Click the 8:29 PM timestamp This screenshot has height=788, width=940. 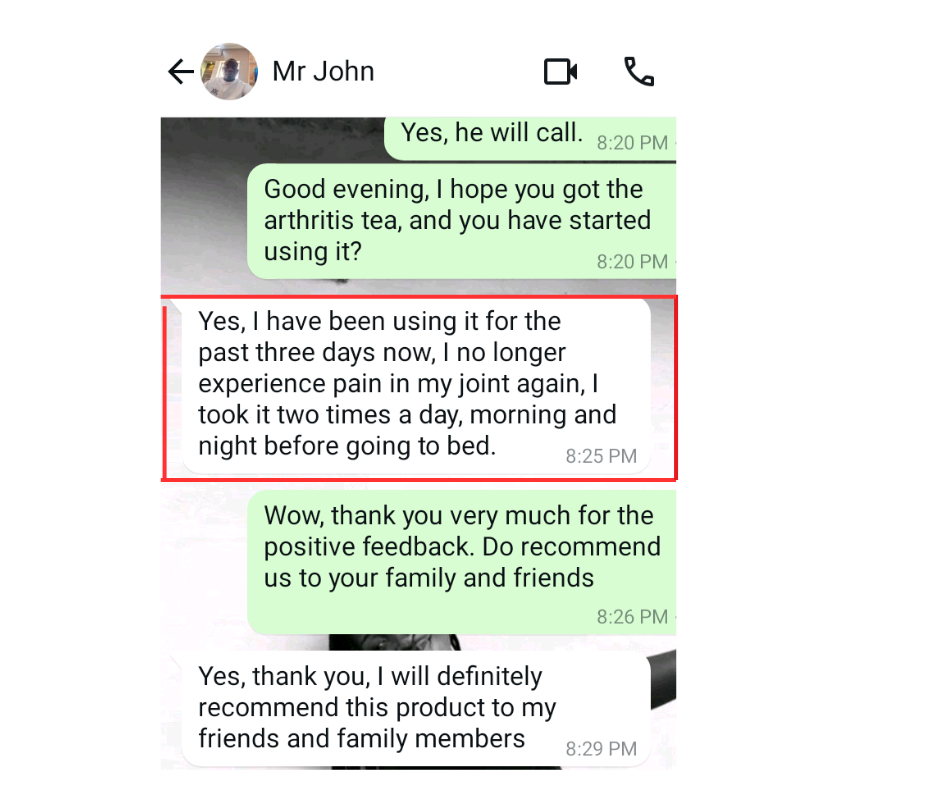[x=601, y=749]
